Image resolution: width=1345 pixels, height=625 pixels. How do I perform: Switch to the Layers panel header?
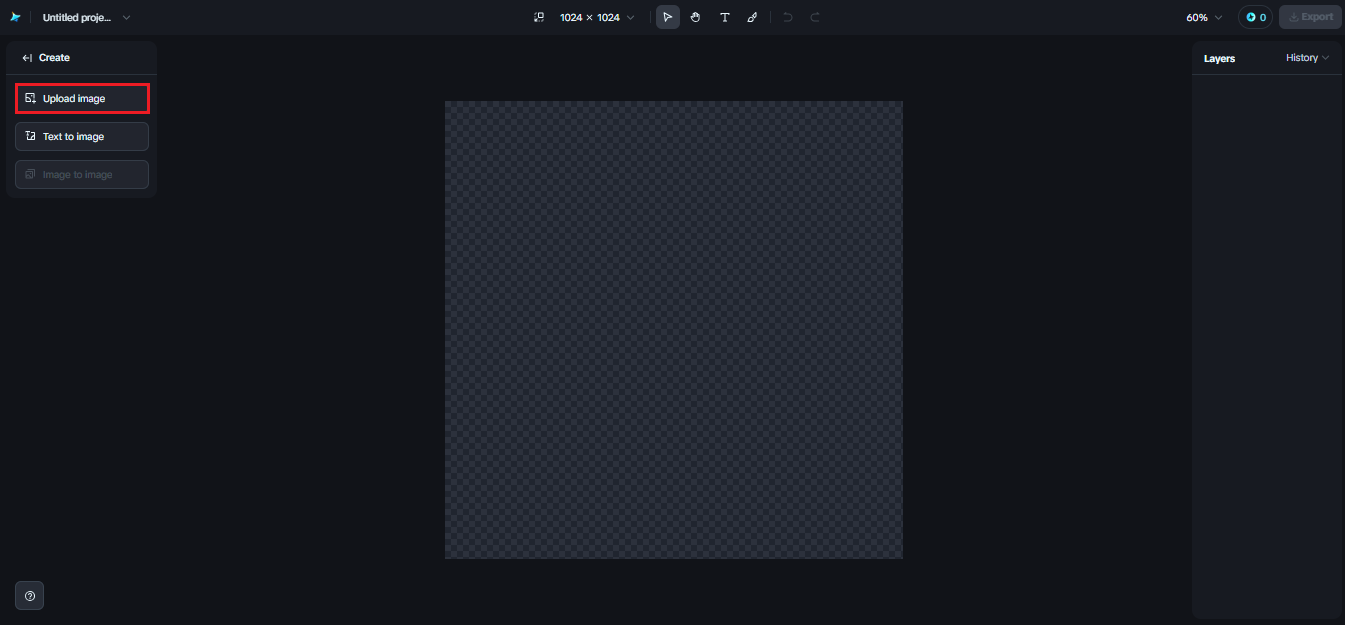pyautogui.click(x=1219, y=58)
